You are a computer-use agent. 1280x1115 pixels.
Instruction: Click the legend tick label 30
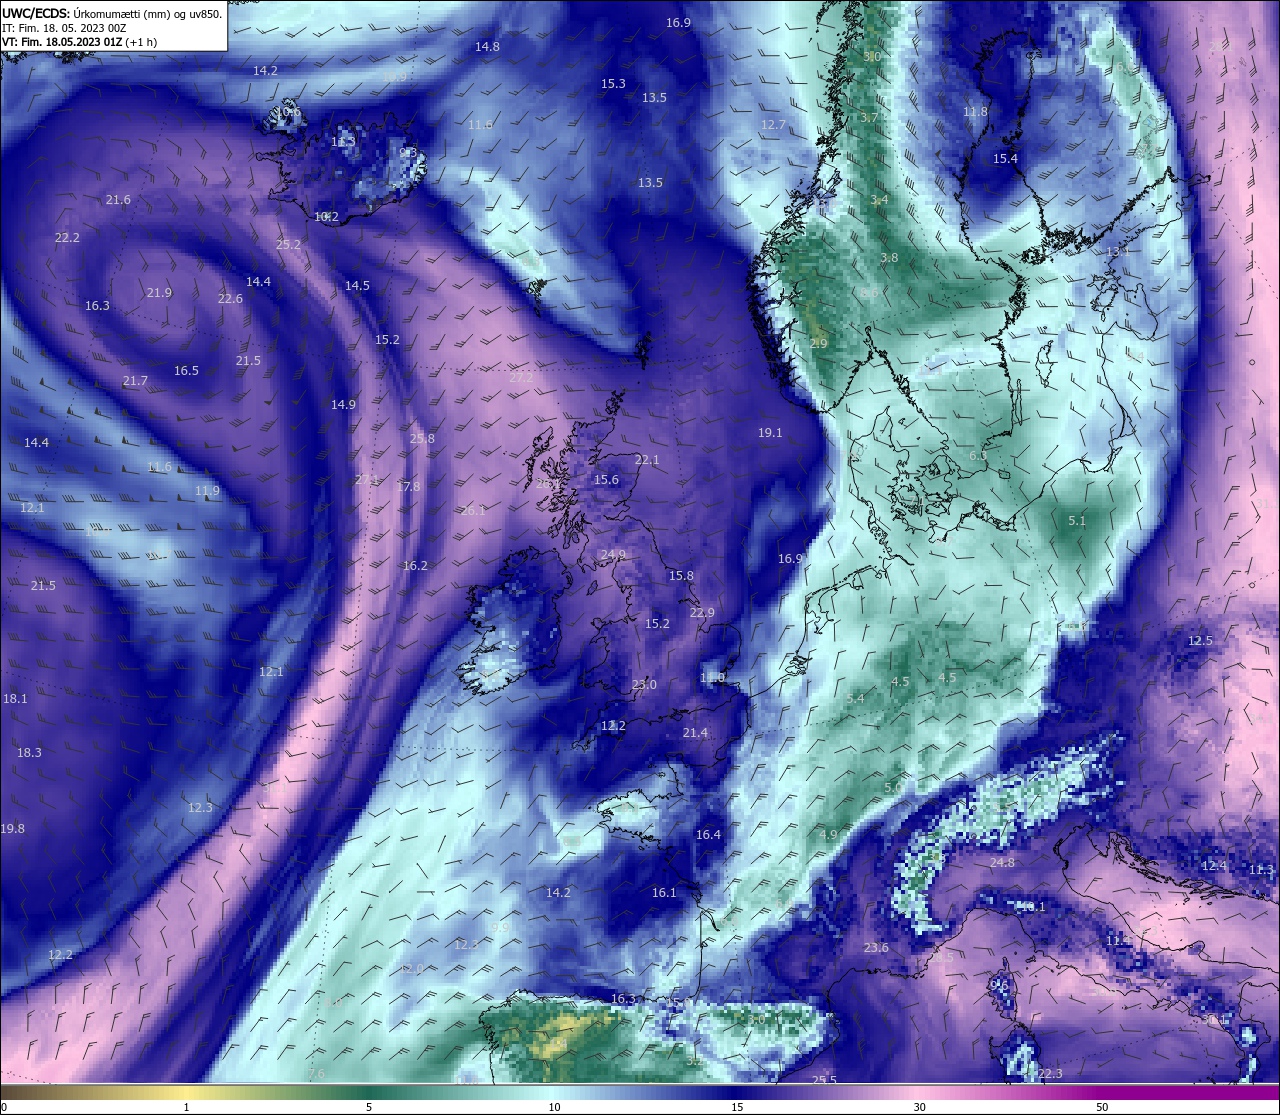(x=919, y=1107)
